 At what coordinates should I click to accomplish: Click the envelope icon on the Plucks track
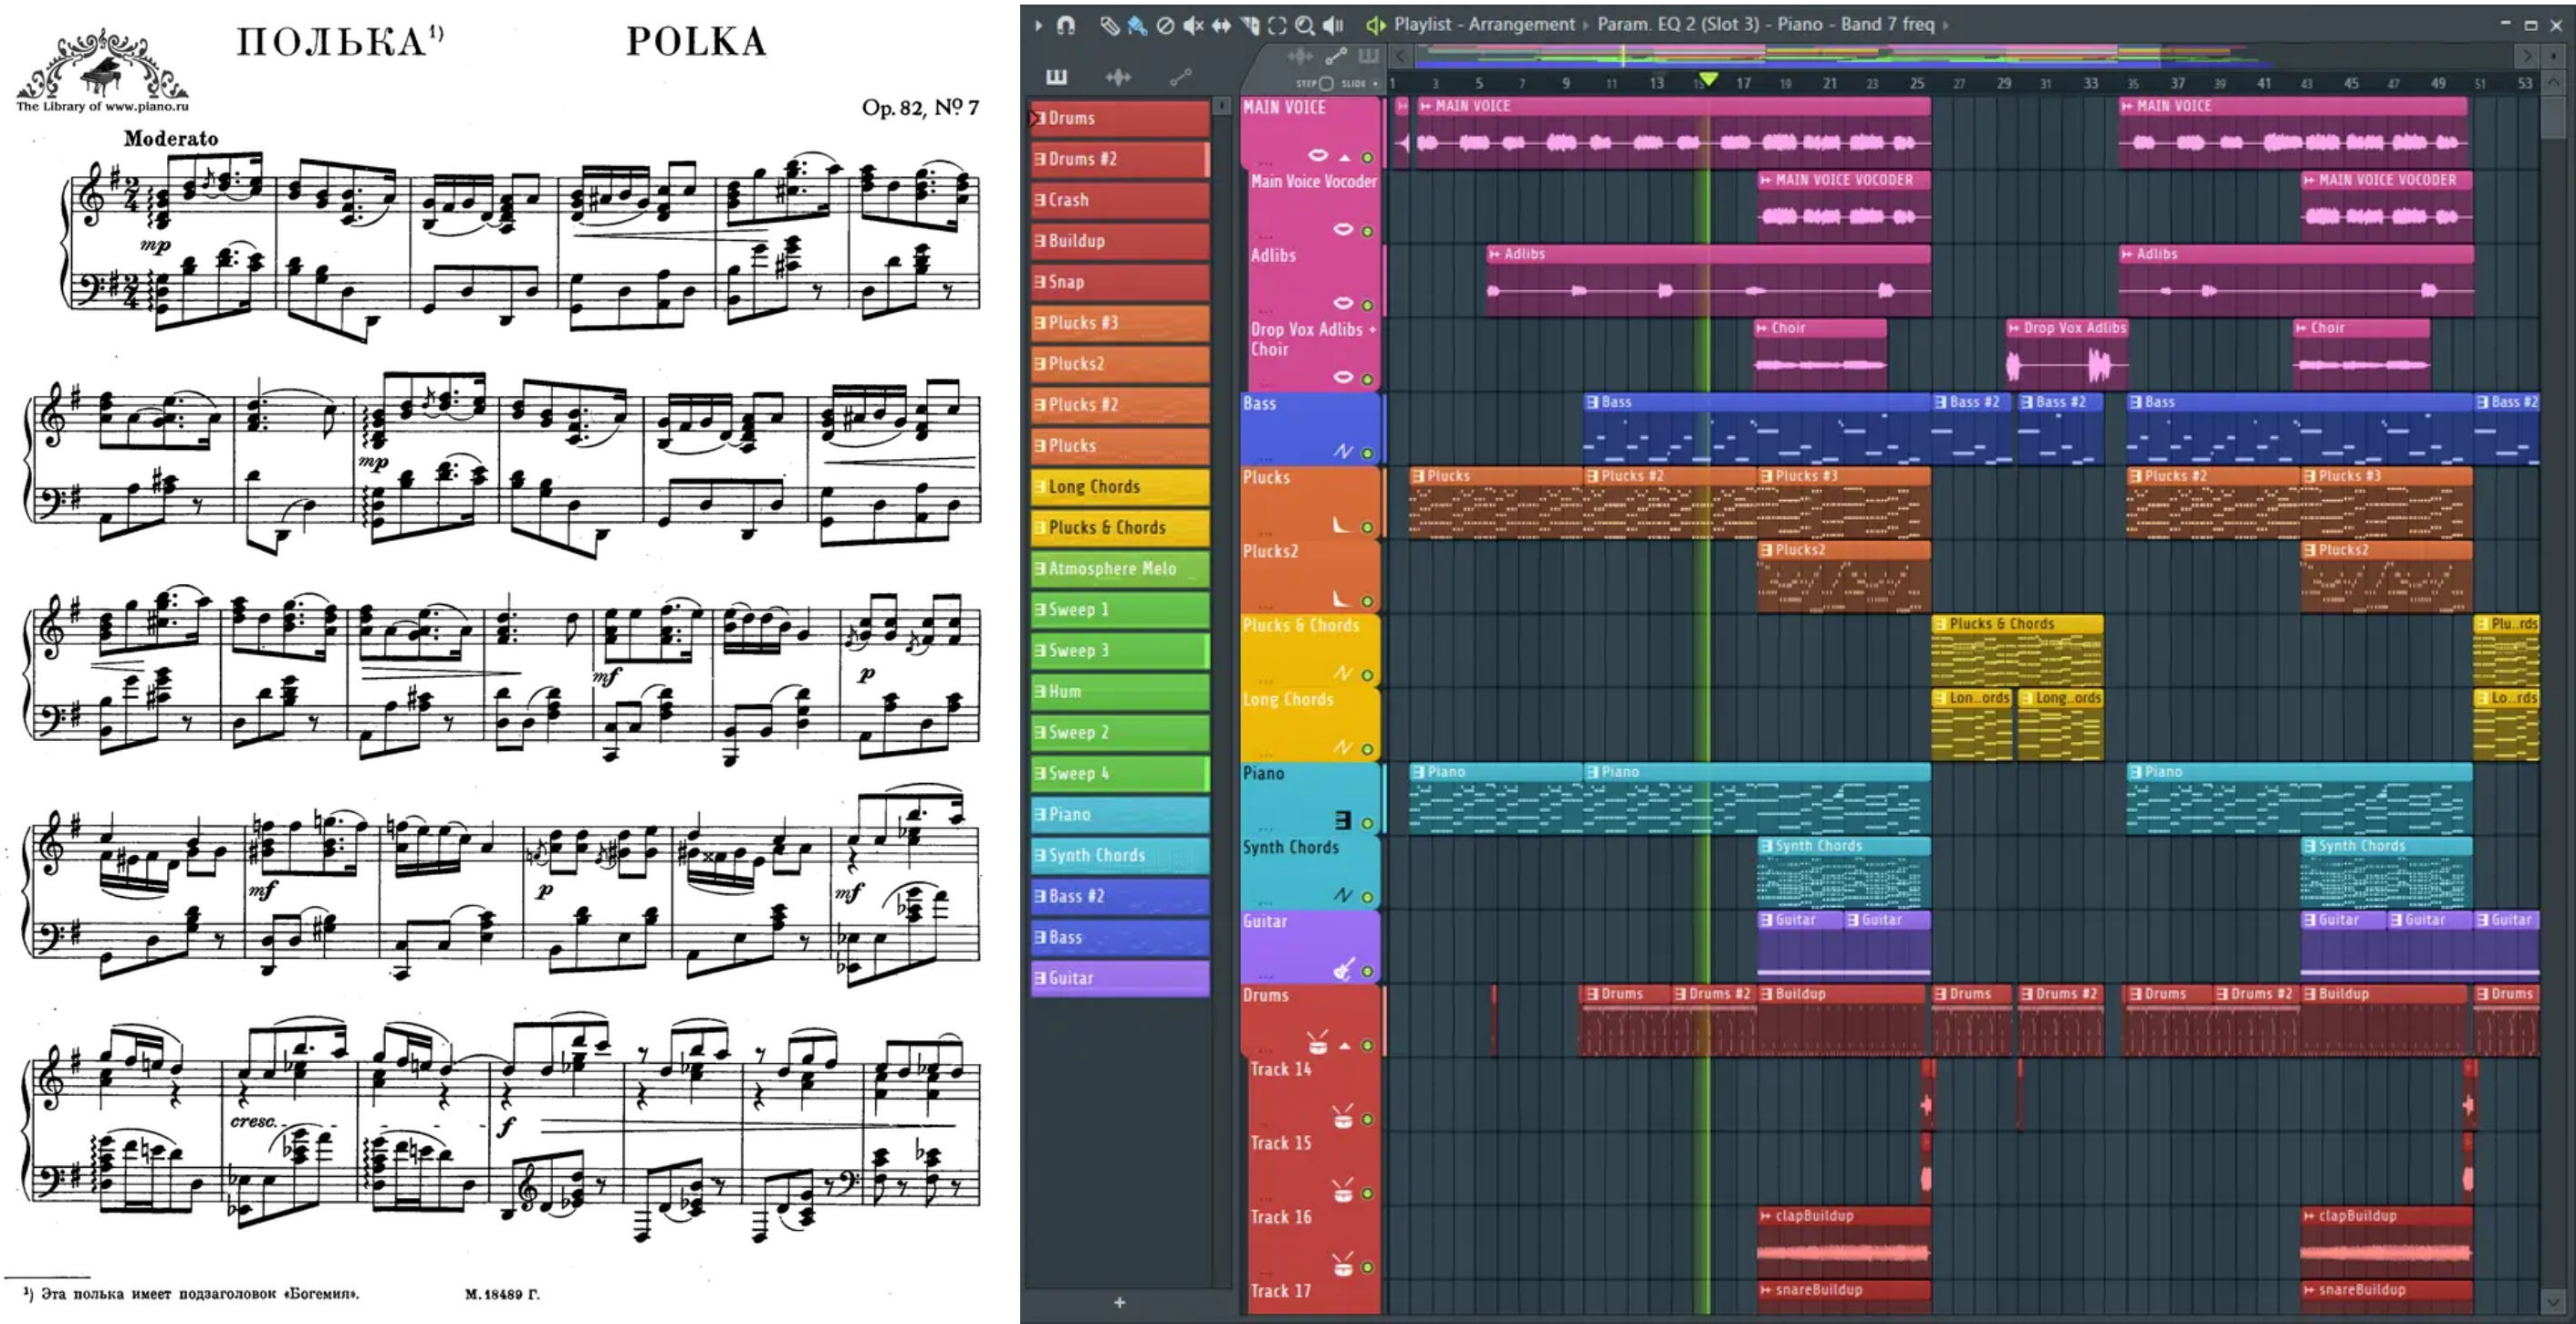point(1342,524)
